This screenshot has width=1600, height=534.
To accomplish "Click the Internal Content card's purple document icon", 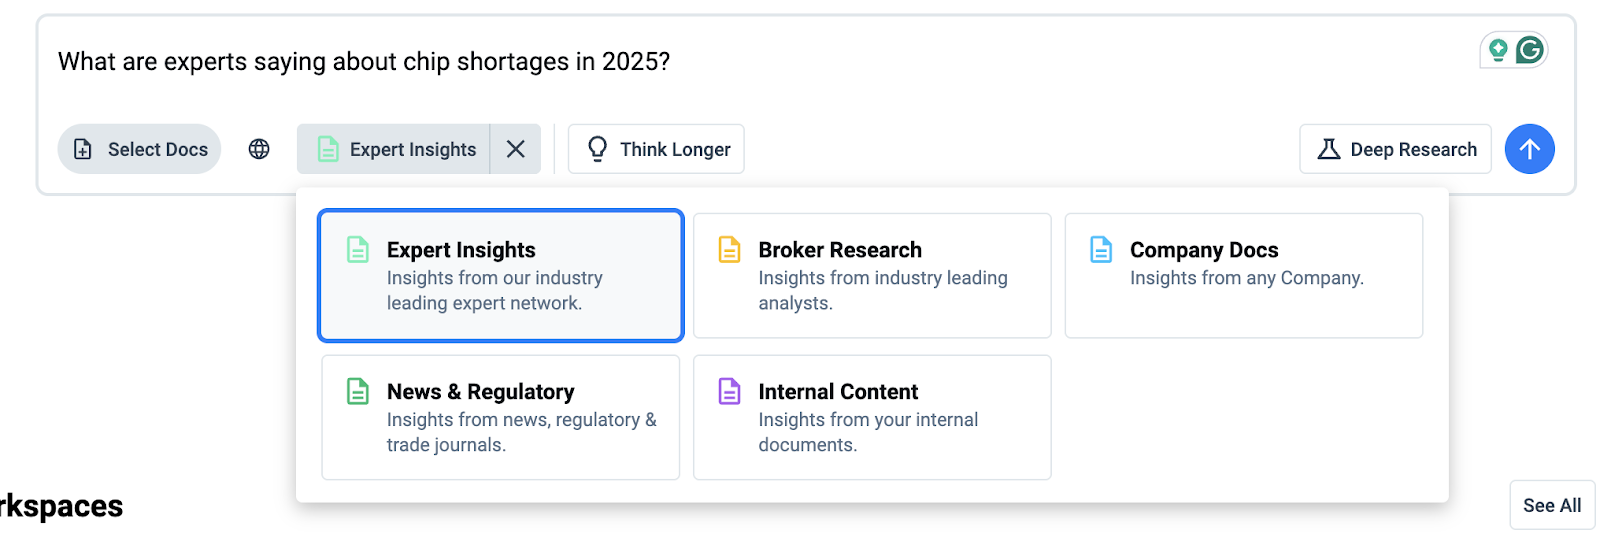I will tap(730, 391).
